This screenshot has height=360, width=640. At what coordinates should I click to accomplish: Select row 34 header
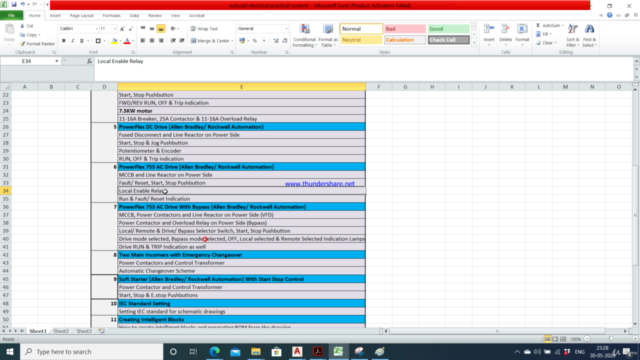click(x=6, y=191)
